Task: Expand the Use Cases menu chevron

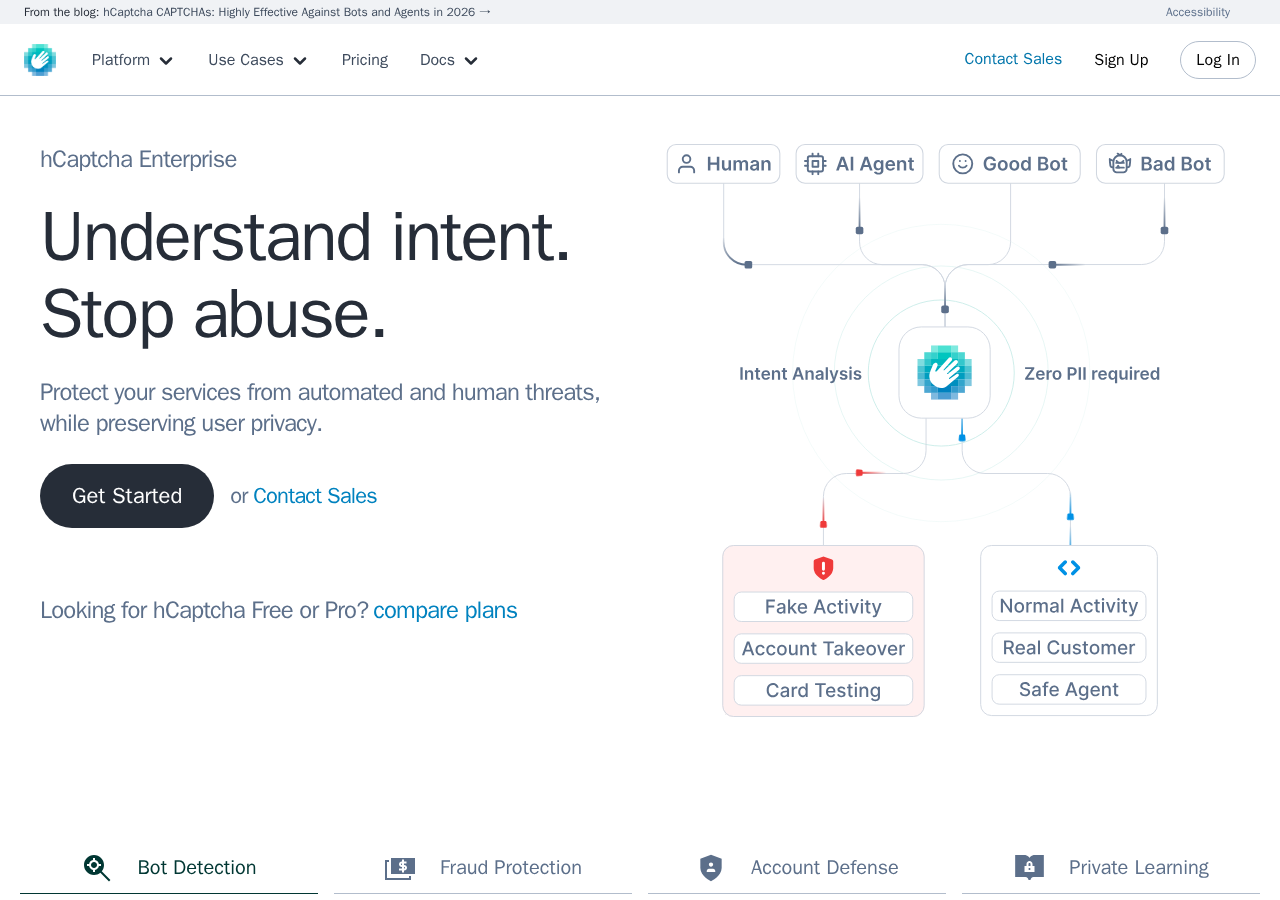Action: point(300,61)
